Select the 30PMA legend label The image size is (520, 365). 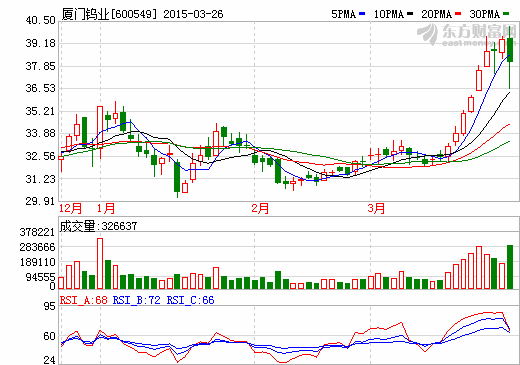485,14
